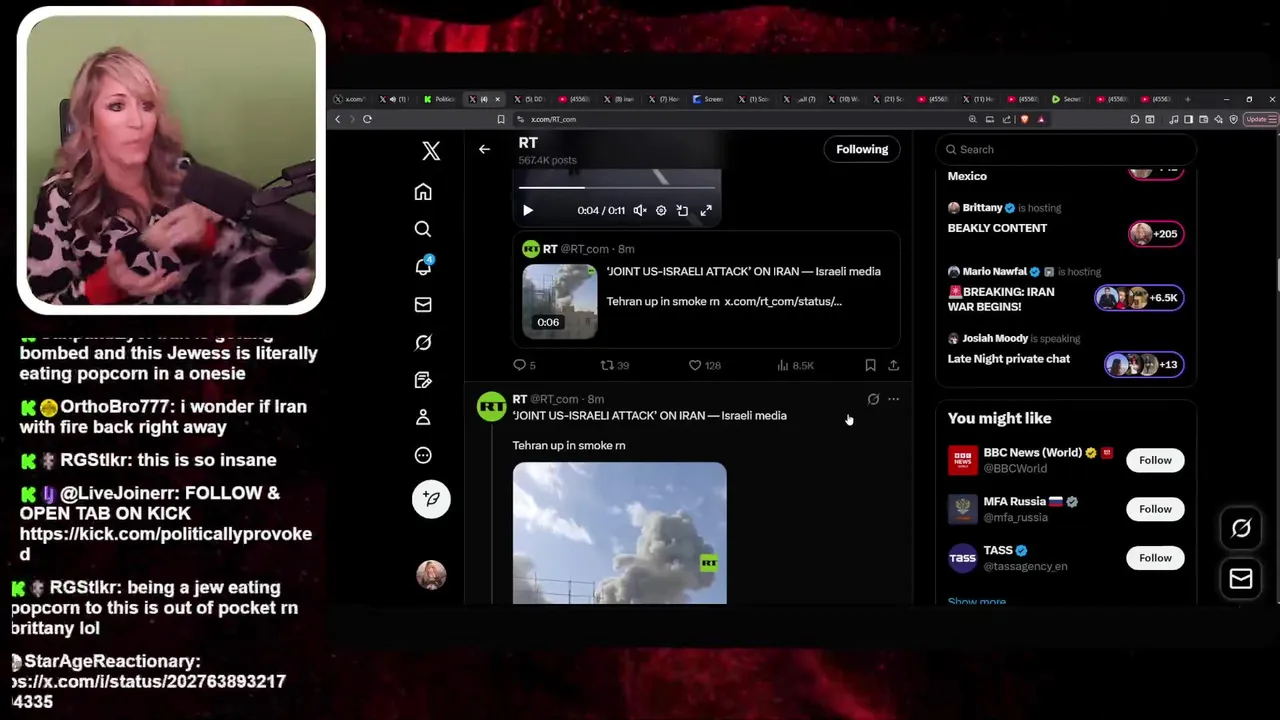Open Explore search icon in sidebar

pyautogui.click(x=423, y=229)
